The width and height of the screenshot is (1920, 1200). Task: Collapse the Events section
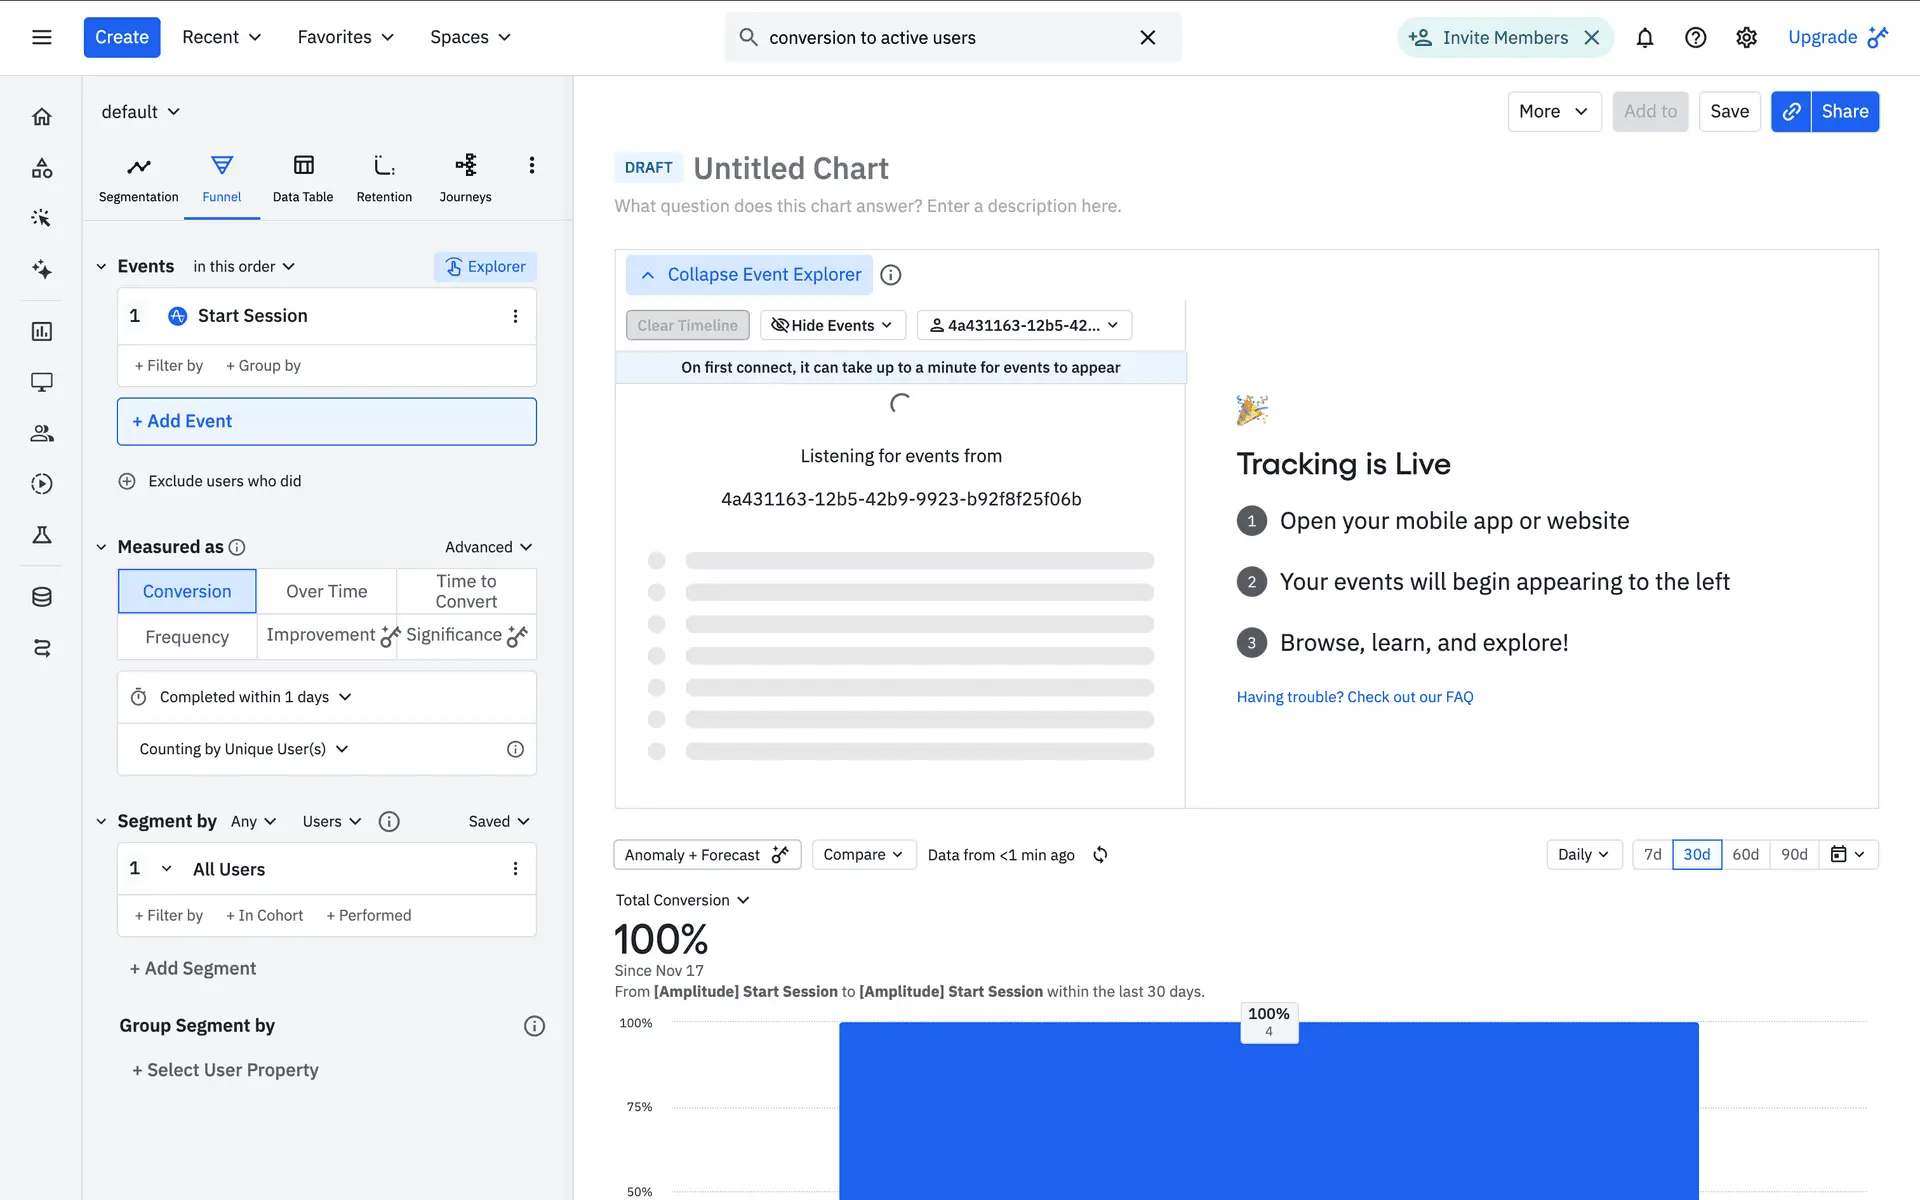click(101, 267)
